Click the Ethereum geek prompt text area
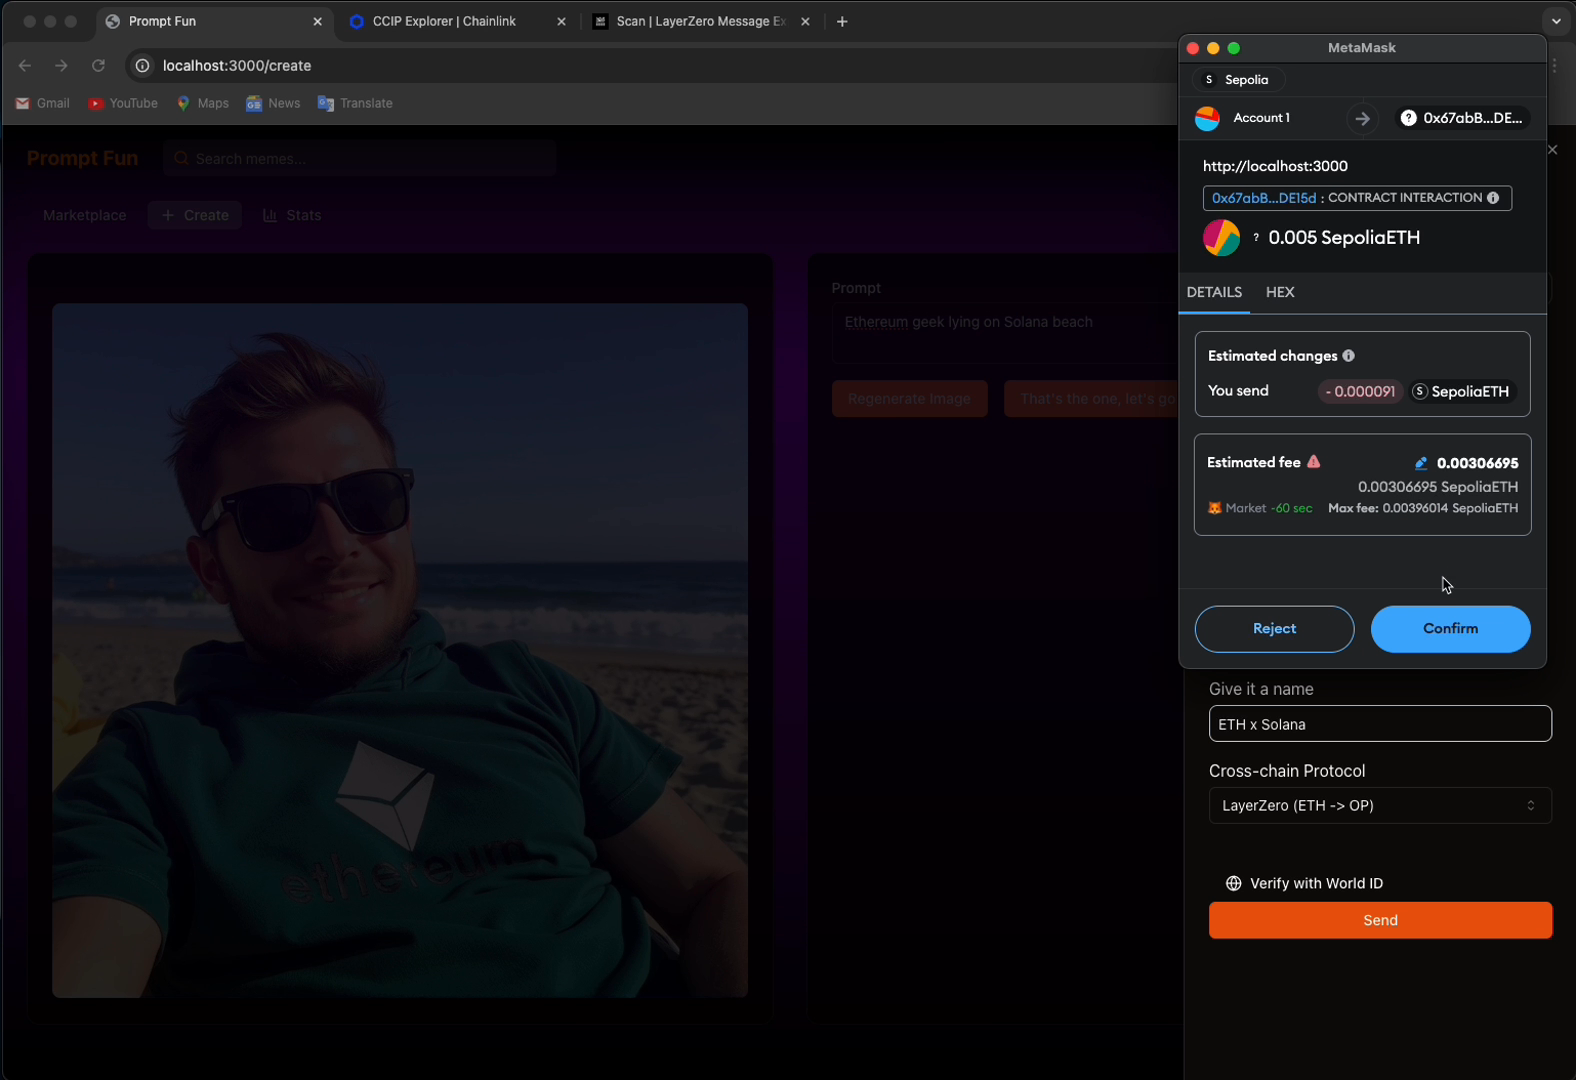The height and width of the screenshot is (1080, 1576). point(1005,334)
